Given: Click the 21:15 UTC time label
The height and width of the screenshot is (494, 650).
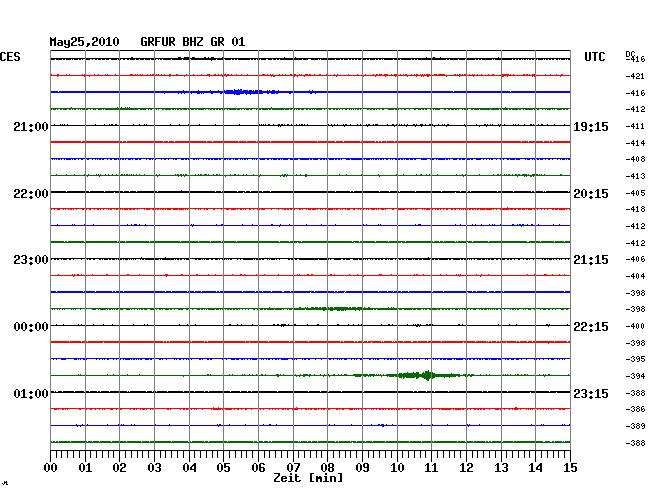Looking at the screenshot, I should pyautogui.click(x=591, y=260).
